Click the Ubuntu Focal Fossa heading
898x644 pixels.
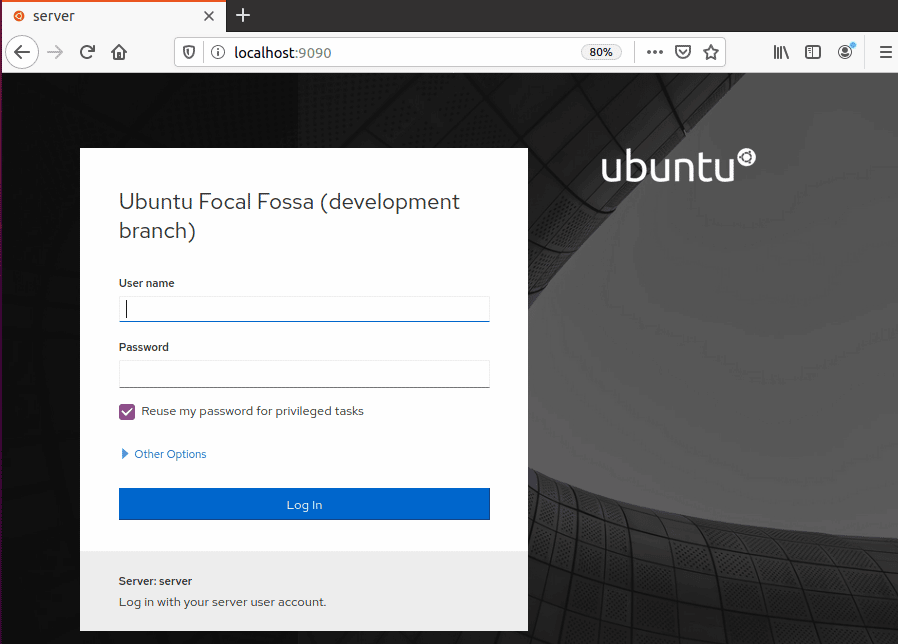pos(289,216)
